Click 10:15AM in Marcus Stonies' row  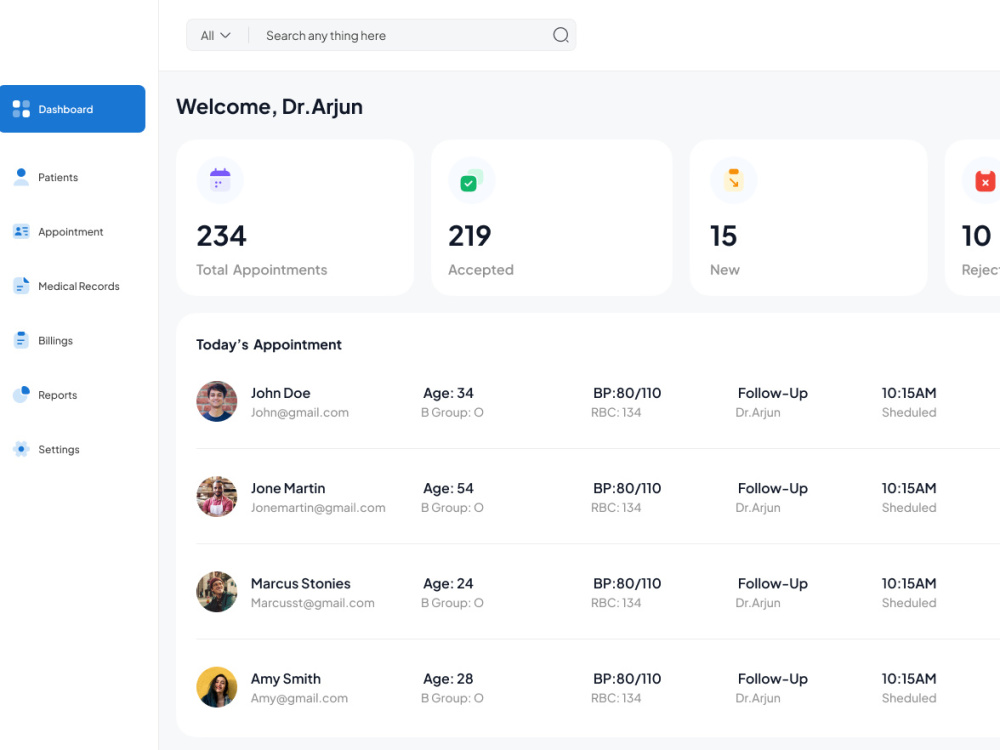click(909, 583)
